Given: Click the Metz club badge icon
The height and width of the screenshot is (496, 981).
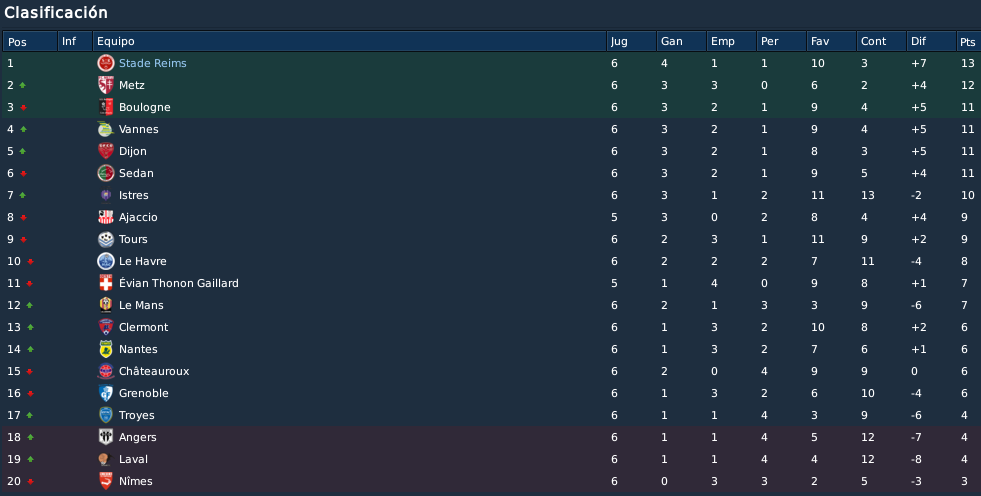Looking at the screenshot, I should pyautogui.click(x=106, y=85).
